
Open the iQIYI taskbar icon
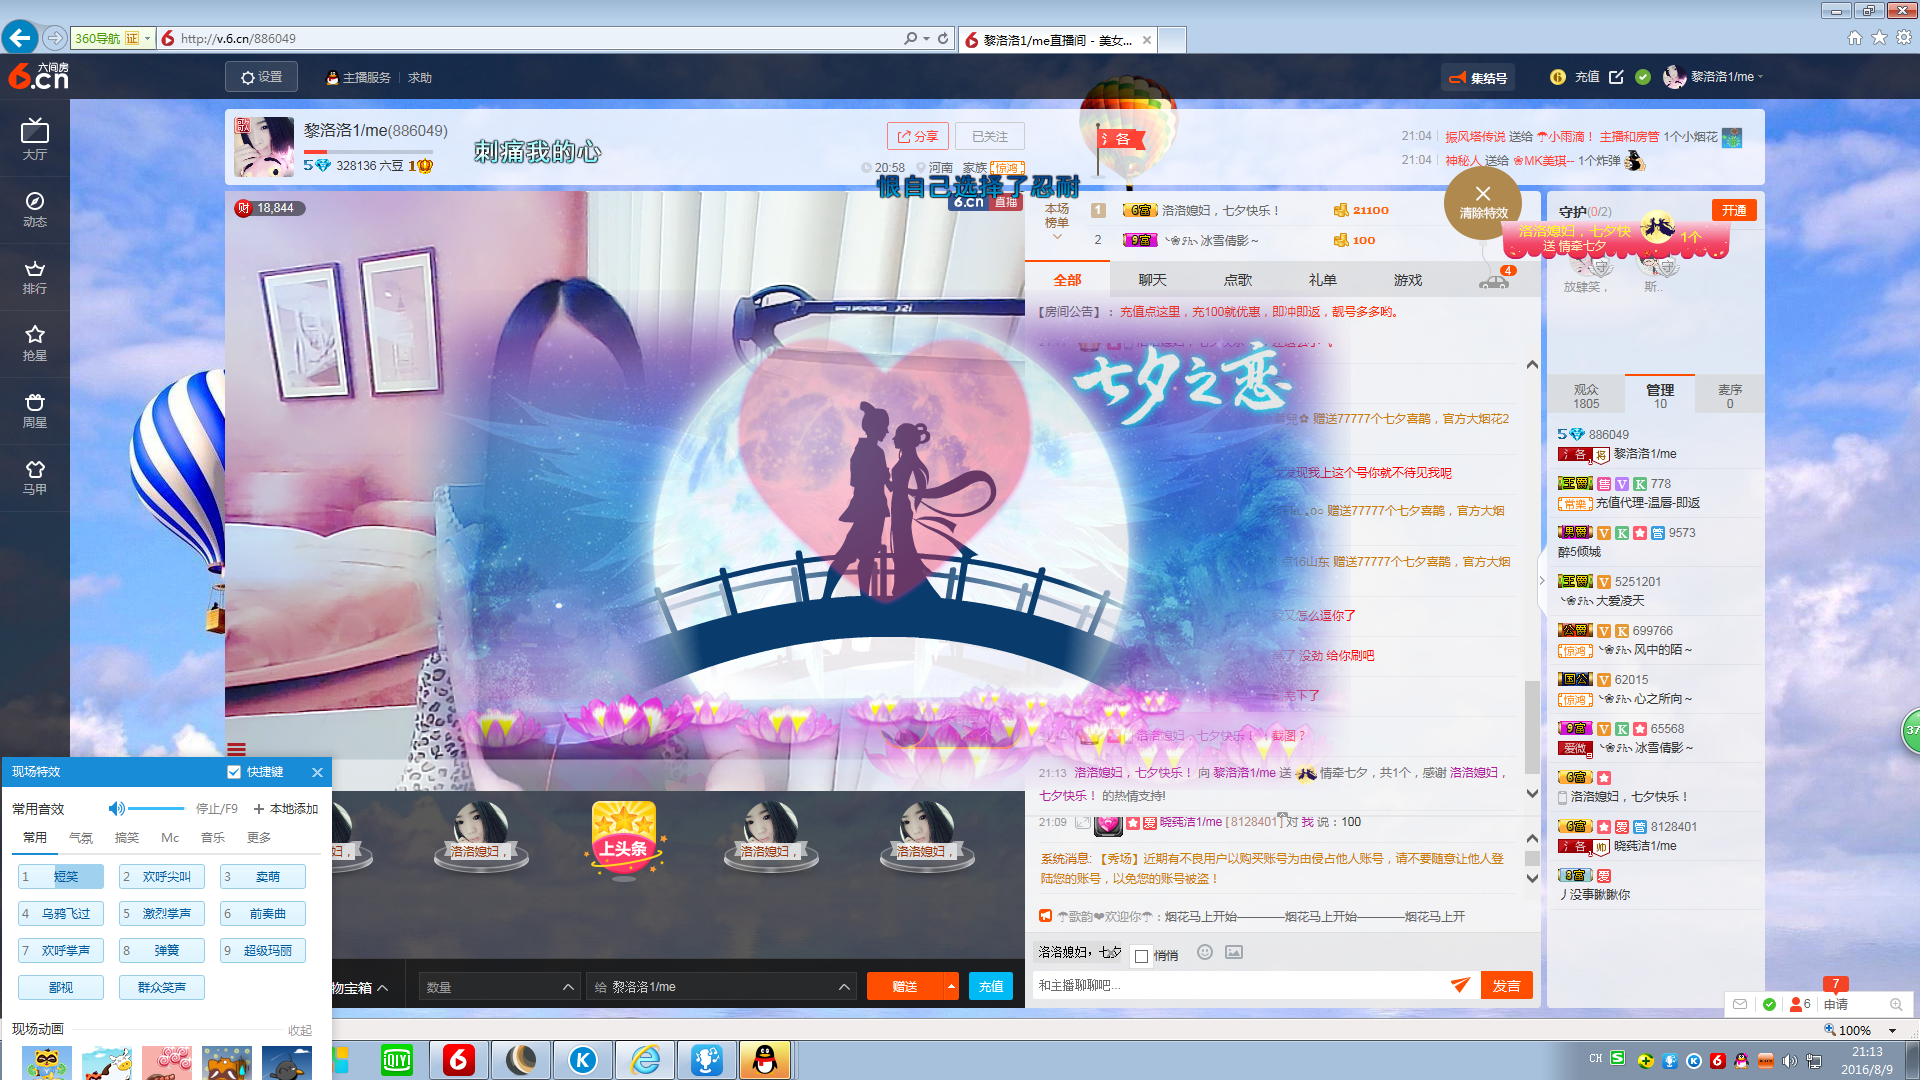[397, 1060]
